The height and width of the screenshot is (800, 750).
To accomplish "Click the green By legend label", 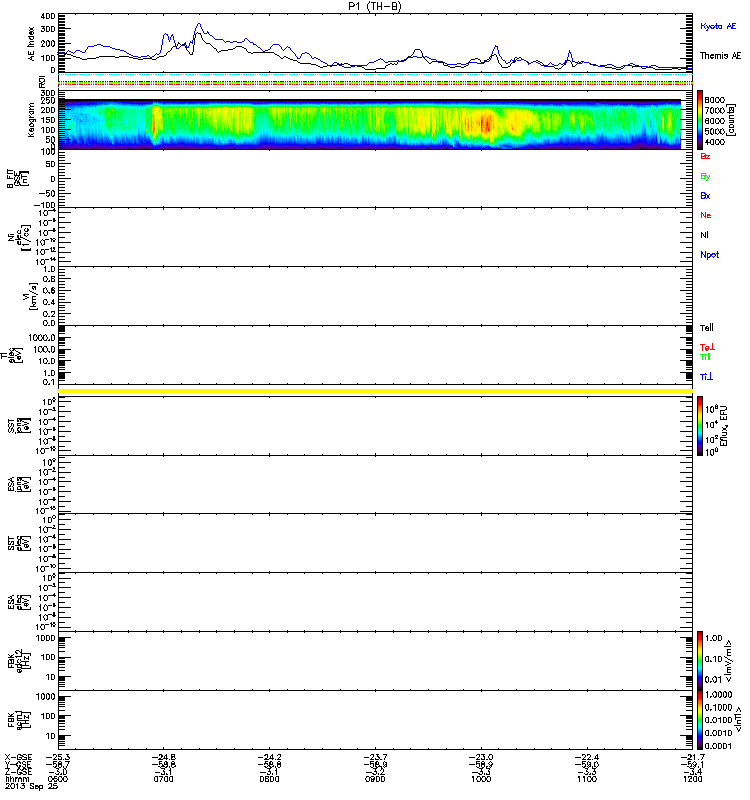I will click(x=705, y=176).
